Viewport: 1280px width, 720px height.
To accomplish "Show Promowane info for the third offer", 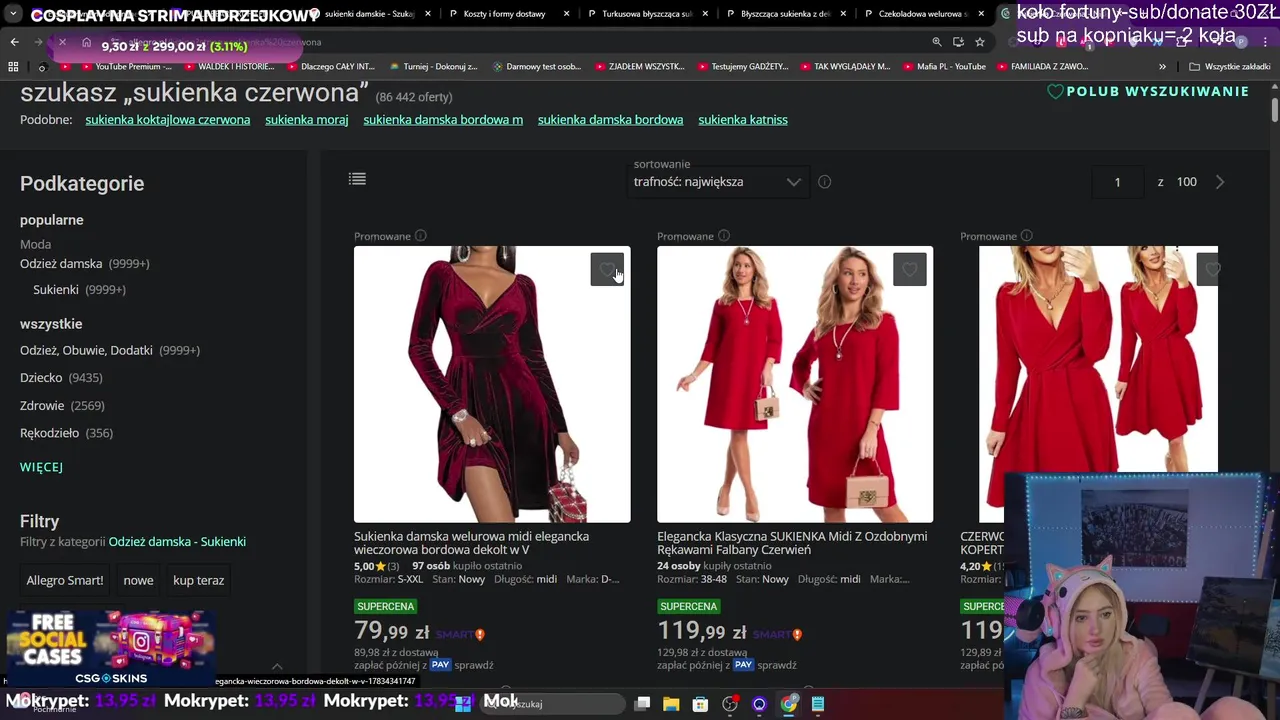I will (1027, 236).
